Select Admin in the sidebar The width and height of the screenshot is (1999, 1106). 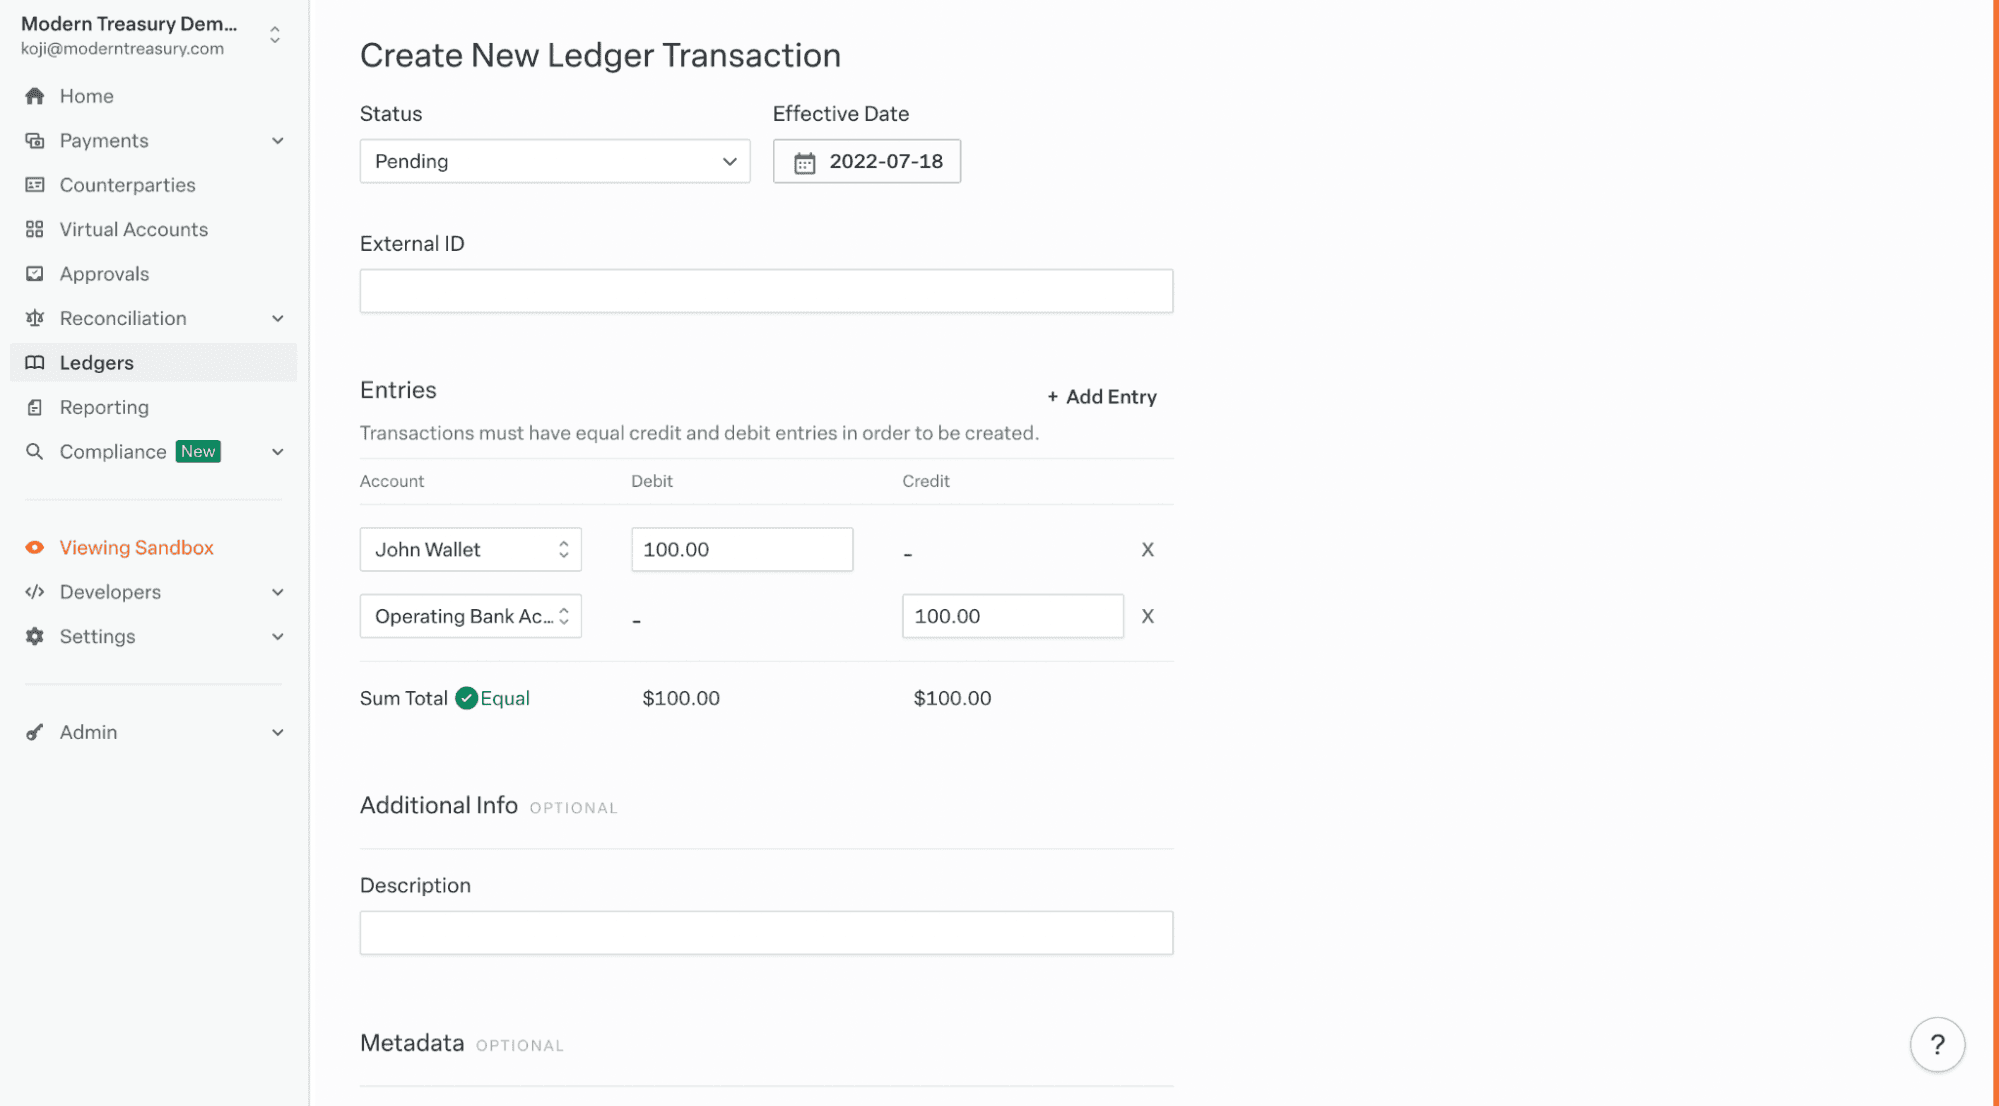[x=88, y=731]
